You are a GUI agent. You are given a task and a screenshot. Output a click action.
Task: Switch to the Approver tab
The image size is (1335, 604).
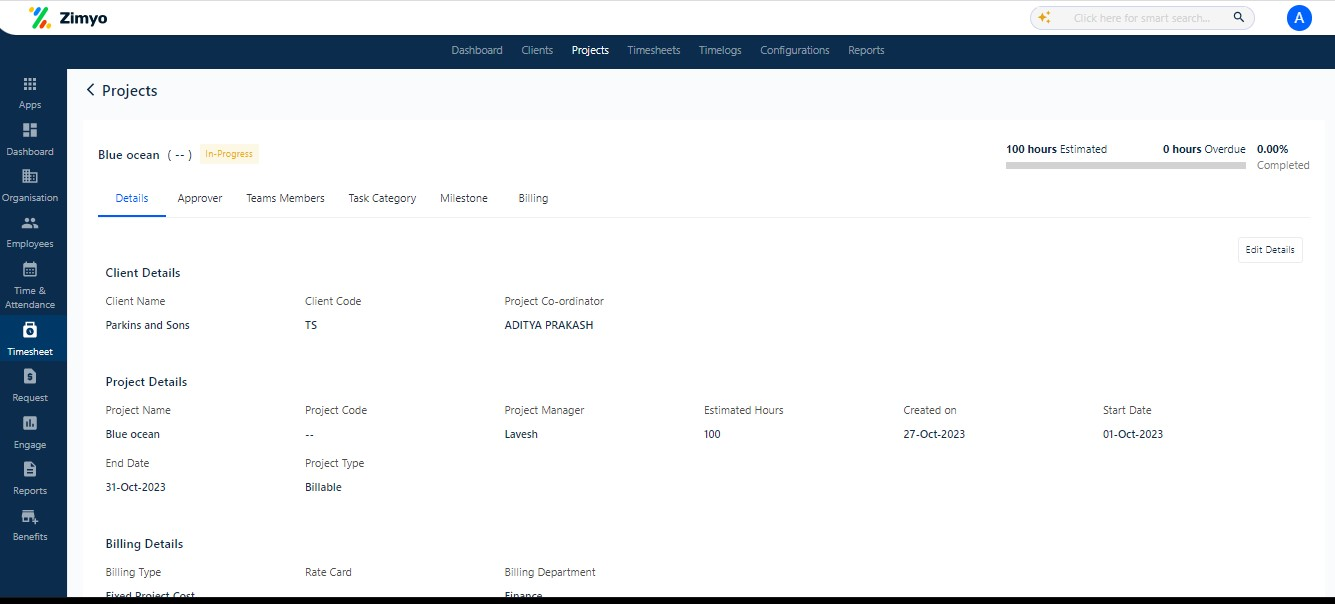point(200,198)
